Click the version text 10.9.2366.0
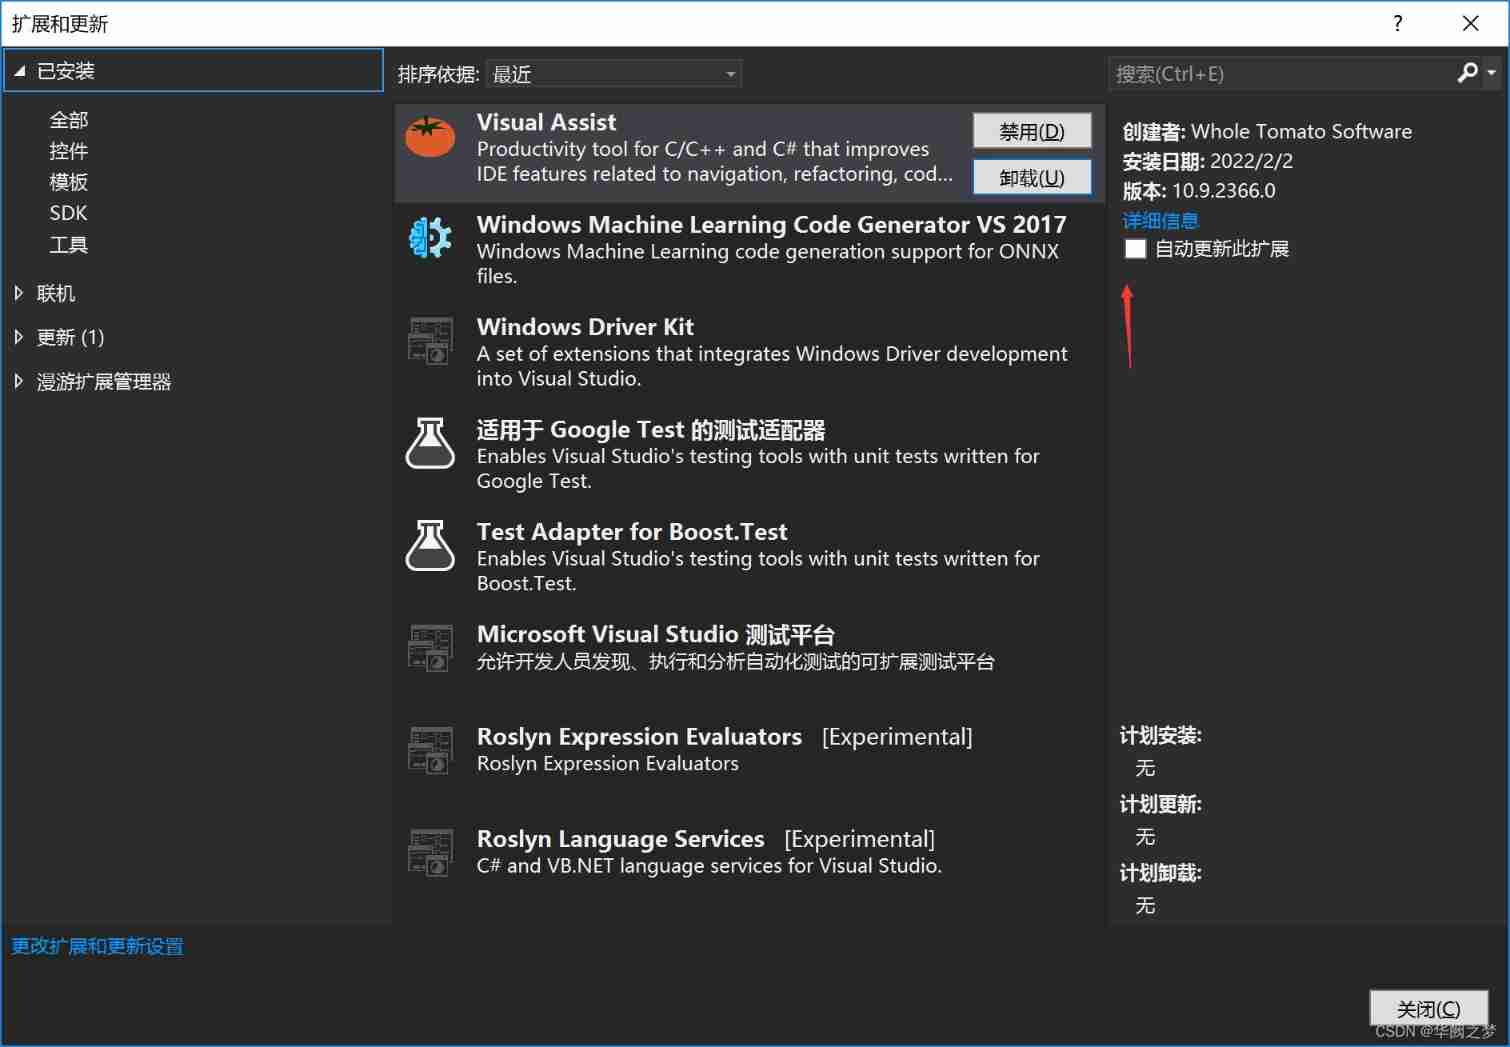The width and height of the screenshot is (1510, 1047). (1223, 191)
